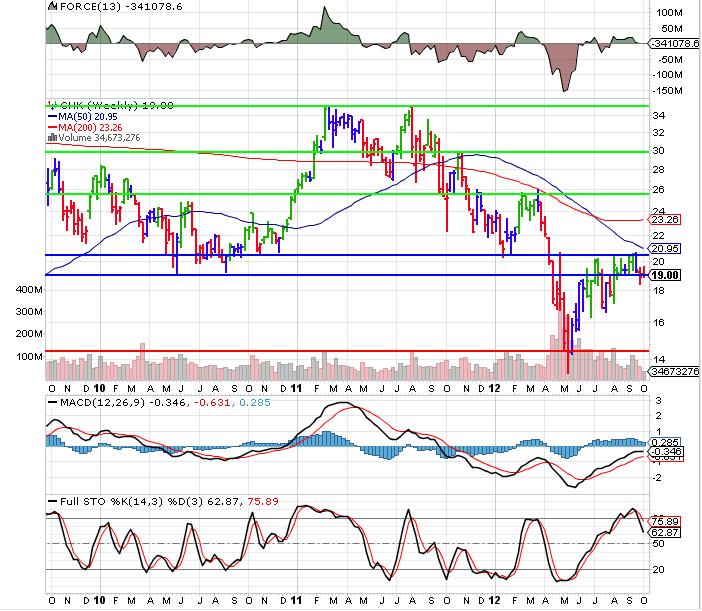The image size is (702, 611).
Task: Click the blue horizontal line at 19
Action: [x=347, y=275]
